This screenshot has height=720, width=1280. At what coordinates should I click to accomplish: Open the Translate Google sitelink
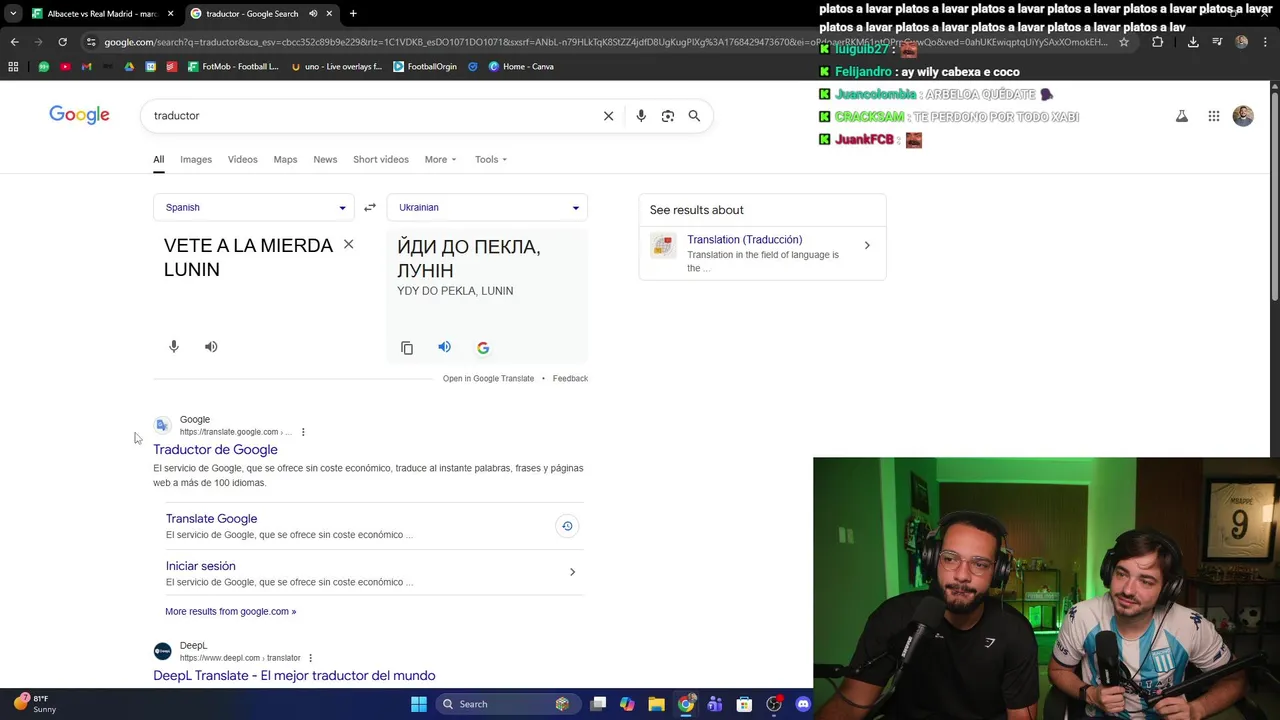pyautogui.click(x=211, y=518)
